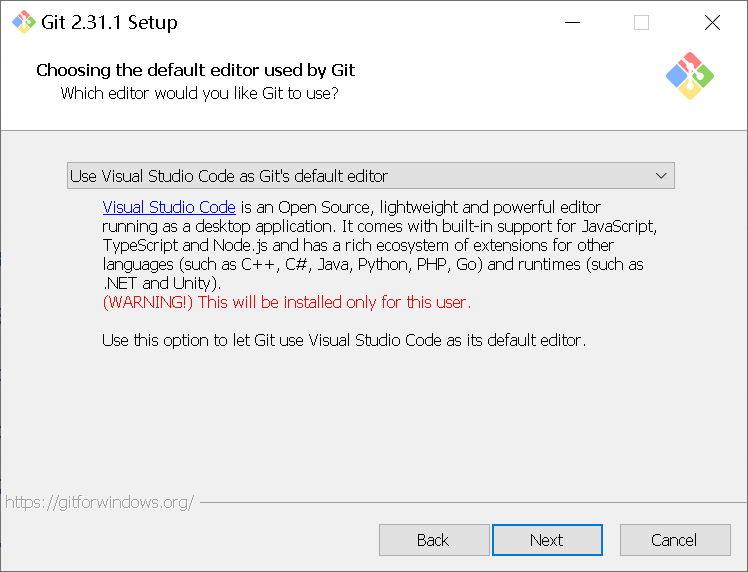Image resolution: width=748 pixels, height=572 pixels.
Task: Click the 'Use this option to let Git' text
Action: [344, 340]
